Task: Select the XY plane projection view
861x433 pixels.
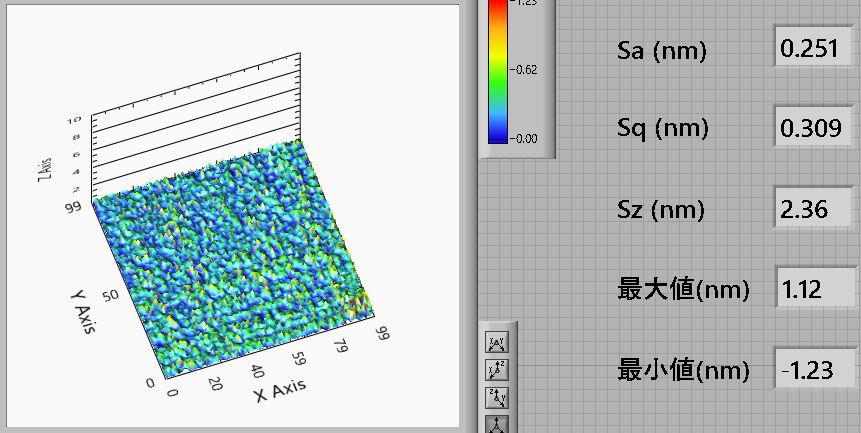Action: click(x=495, y=343)
